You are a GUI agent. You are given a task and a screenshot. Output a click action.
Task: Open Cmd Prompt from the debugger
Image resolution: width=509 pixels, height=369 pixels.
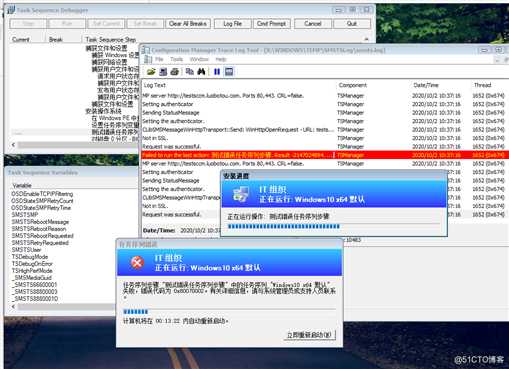(271, 24)
